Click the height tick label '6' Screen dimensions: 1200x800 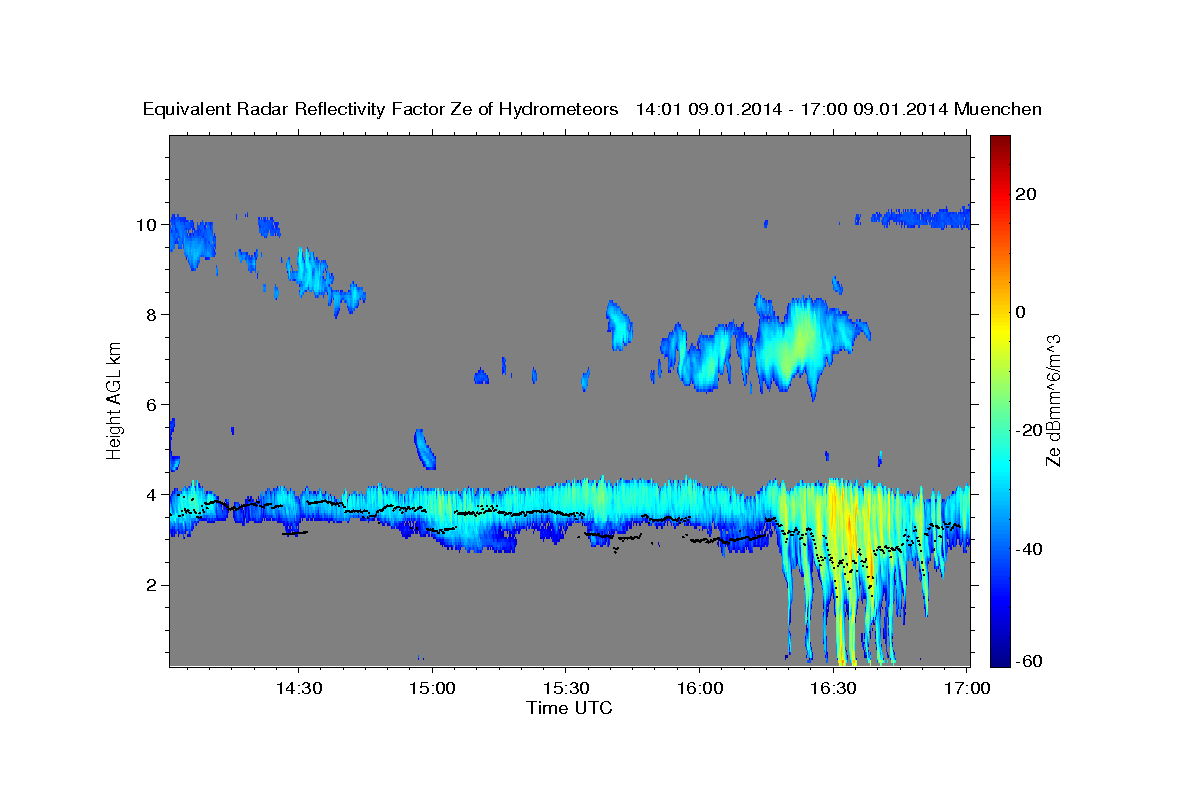coord(152,405)
